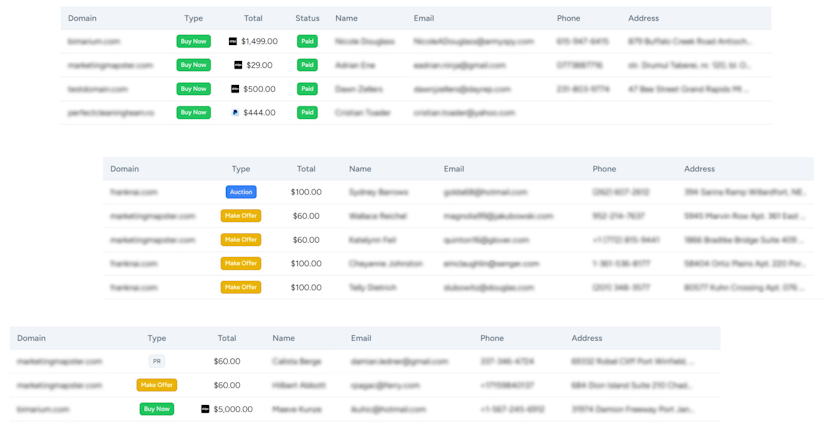The height and width of the screenshot is (425, 824).
Task: Click the payment icon next to $29.00
Action: click(238, 65)
